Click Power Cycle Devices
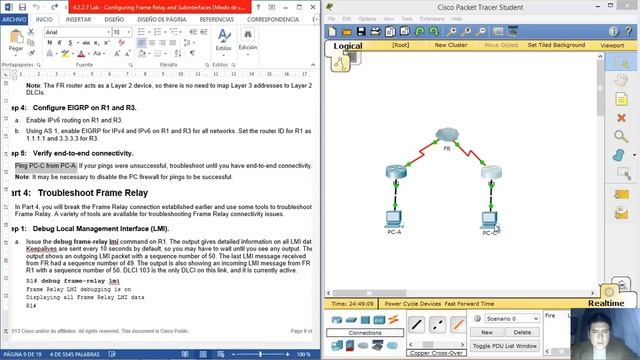This screenshot has width=640, height=360. (413, 304)
